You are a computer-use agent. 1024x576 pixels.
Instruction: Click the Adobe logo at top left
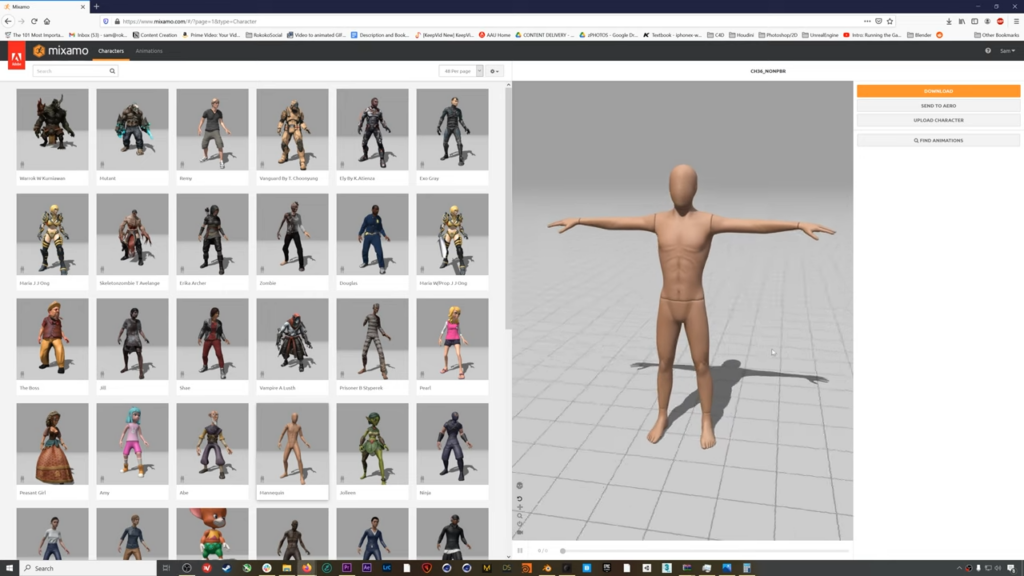16,57
